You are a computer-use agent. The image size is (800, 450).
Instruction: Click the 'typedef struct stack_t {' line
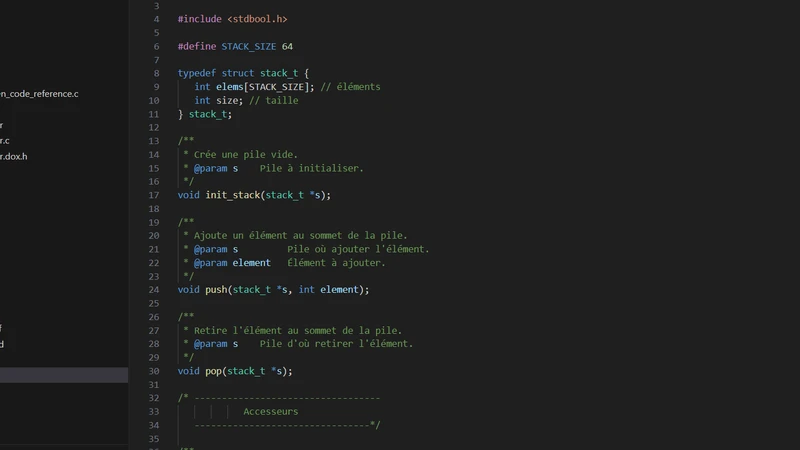(x=243, y=73)
